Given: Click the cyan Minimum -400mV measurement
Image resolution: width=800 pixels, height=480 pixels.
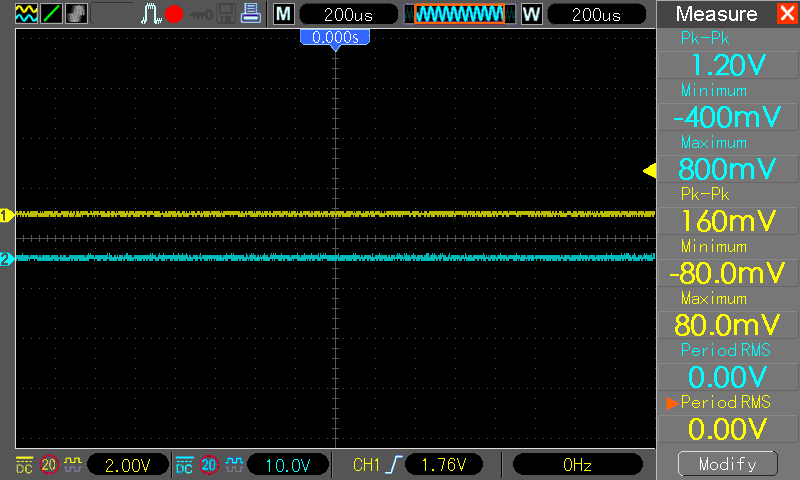Looking at the screenshot, I should tap(728, 117).
